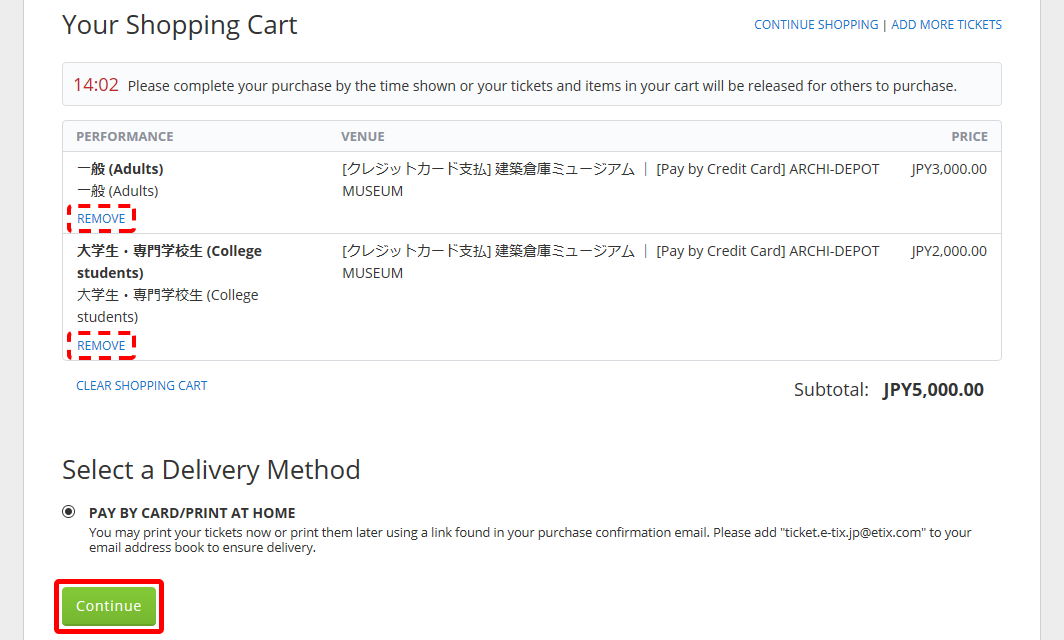Remove the College students ticket
This screenshot has width=1064, height=640.
(101, 346)
